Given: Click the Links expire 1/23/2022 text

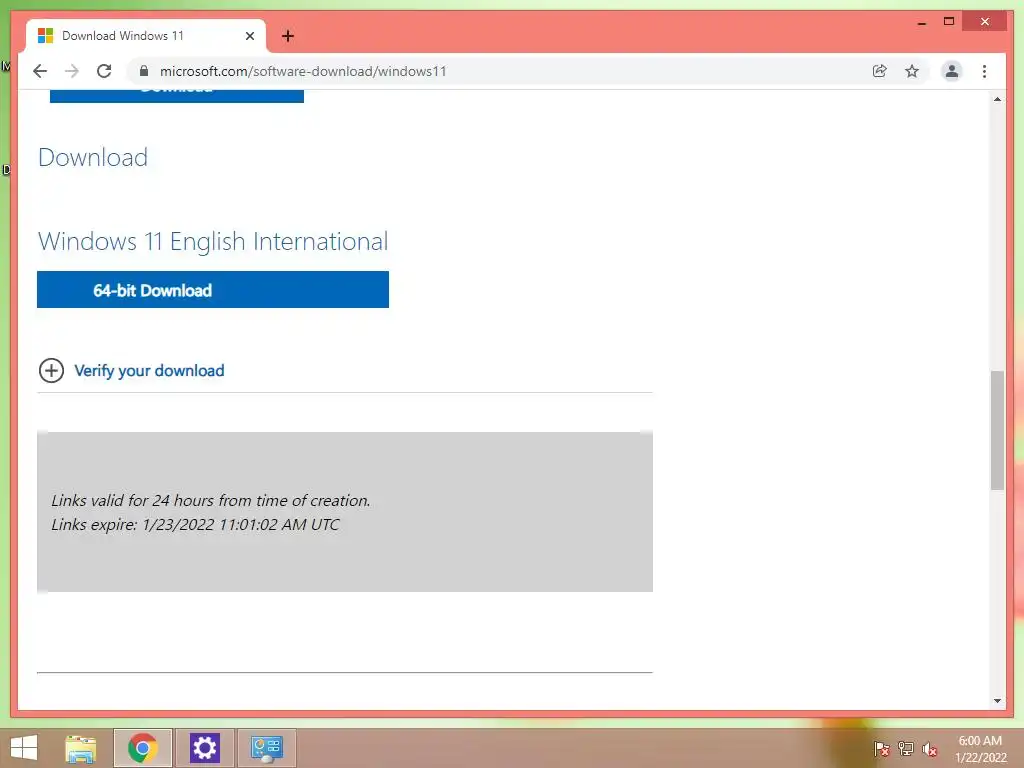Looking at the screenshot, I should 195,524.
